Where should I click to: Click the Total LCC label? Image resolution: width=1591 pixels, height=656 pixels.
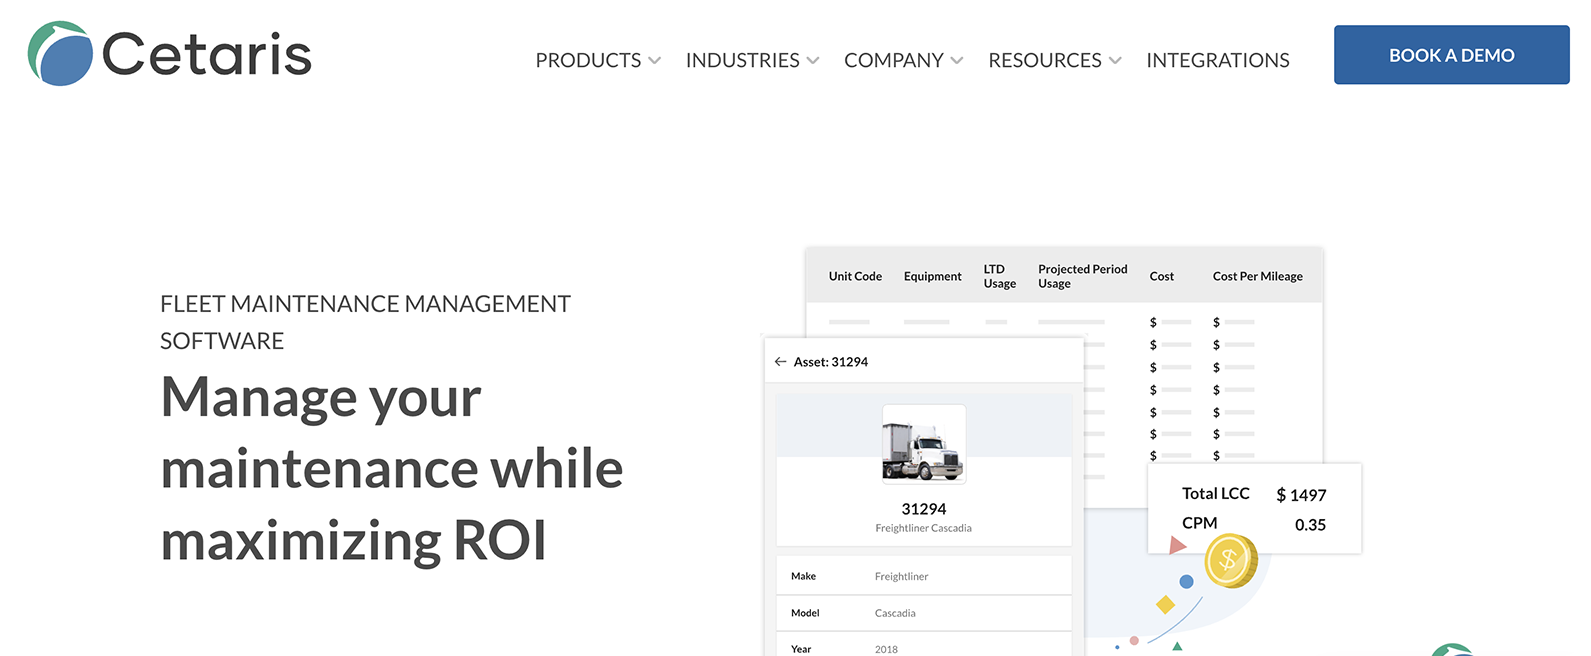[x=1216, y=493]
